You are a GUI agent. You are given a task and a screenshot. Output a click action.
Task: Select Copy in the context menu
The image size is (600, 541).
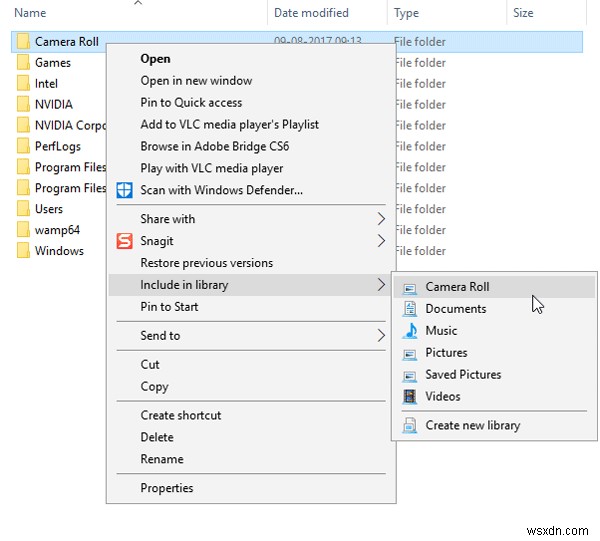[154, 386]
